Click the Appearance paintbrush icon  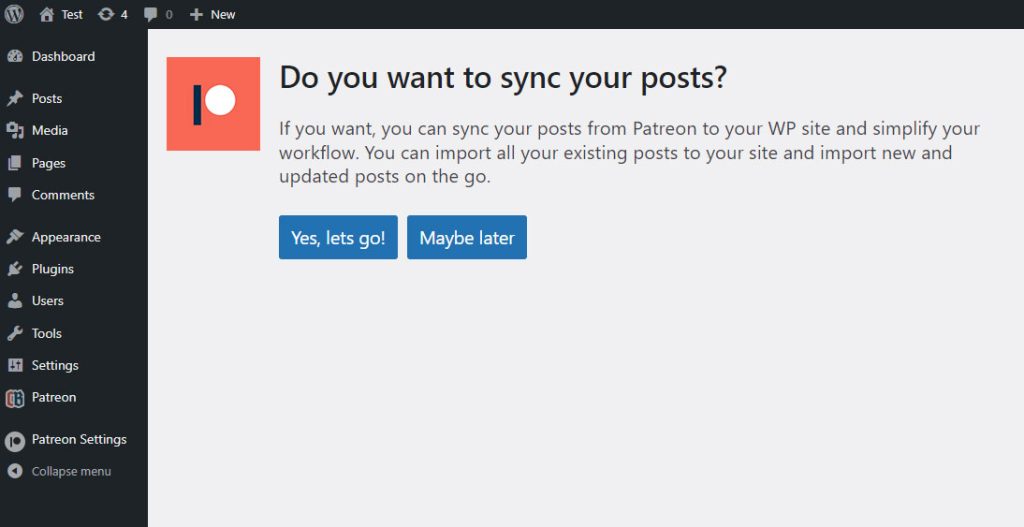[15, 237]
